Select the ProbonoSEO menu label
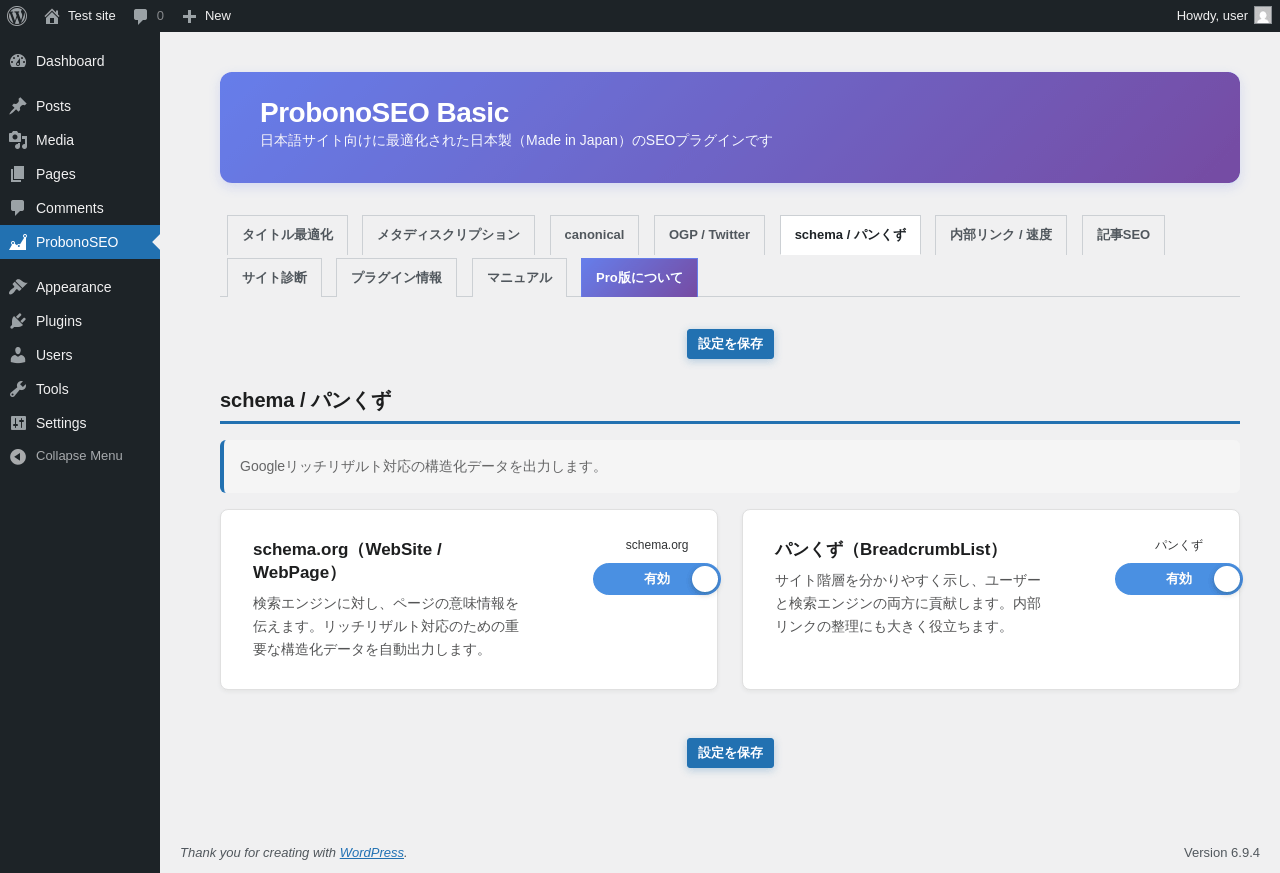Viewport: 1280px width, 873px height. coord(77,242)
